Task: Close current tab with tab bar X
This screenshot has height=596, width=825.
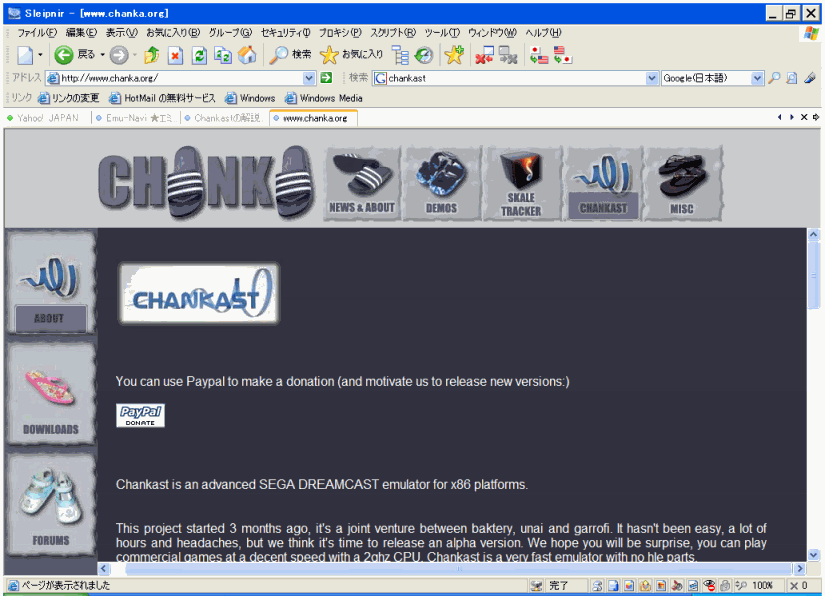Action: coord(804,117)
